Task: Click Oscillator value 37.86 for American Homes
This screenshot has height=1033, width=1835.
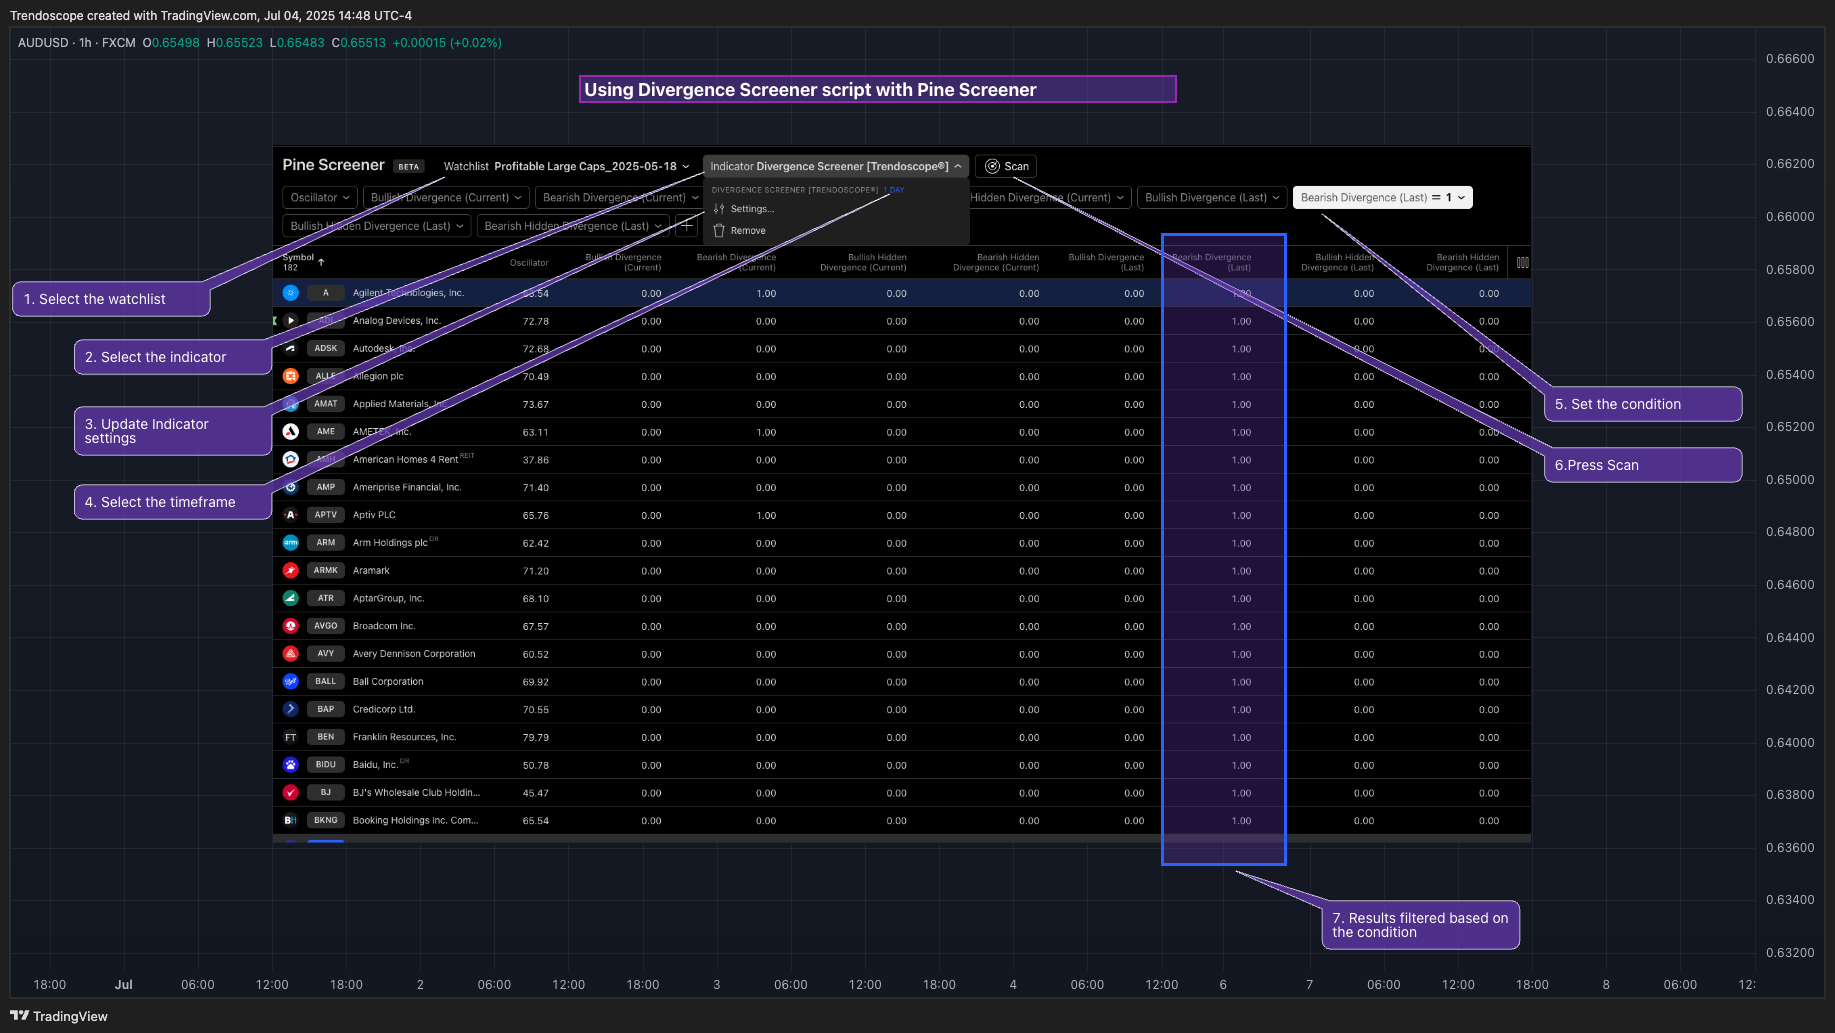Action: [536, 460]
